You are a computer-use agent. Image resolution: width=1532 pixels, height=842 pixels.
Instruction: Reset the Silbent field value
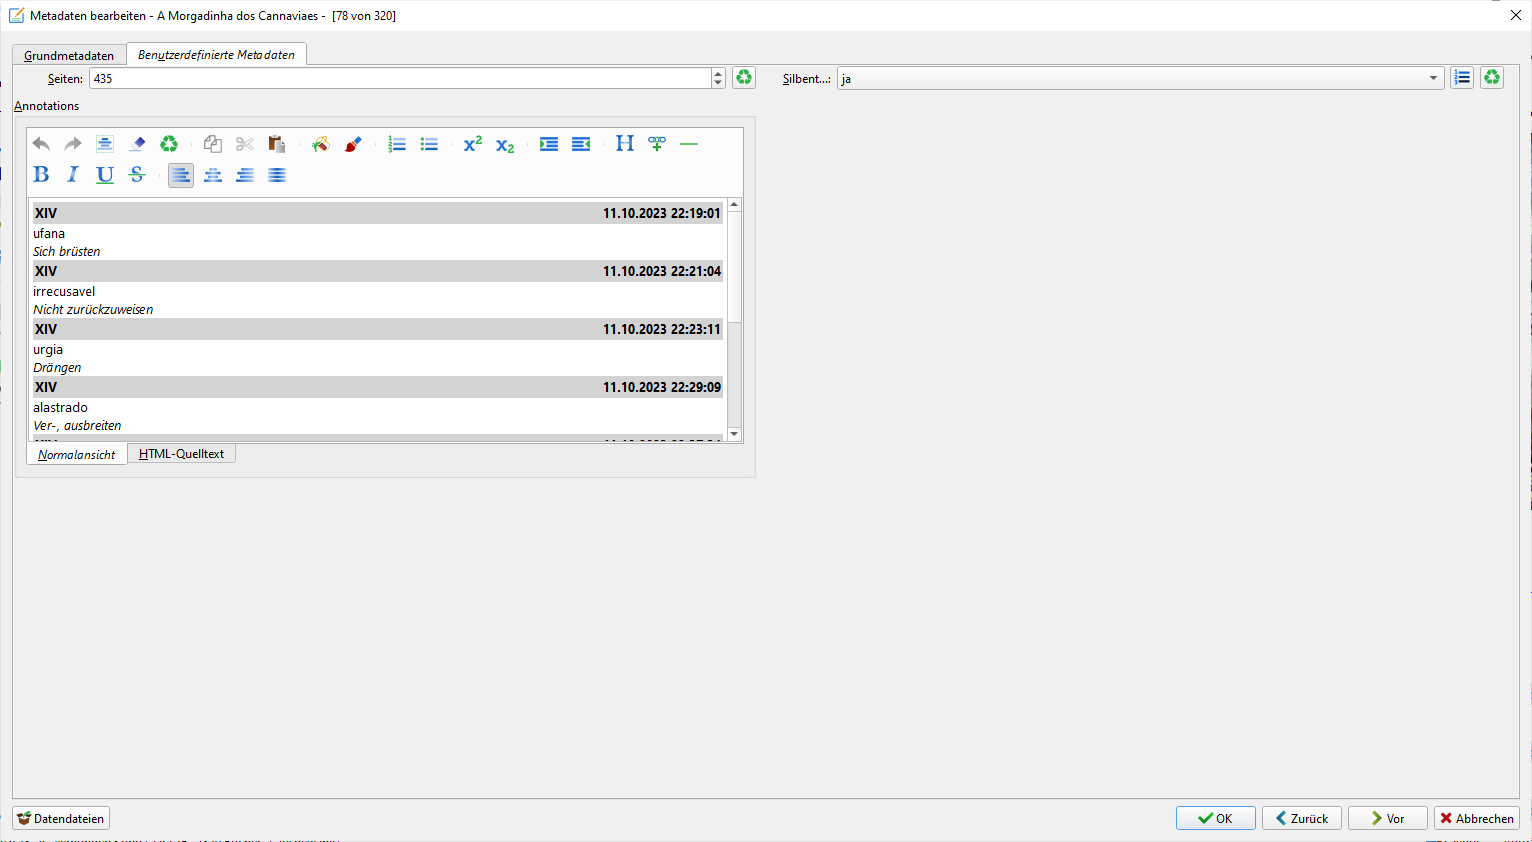click(x=1492, y=78)
